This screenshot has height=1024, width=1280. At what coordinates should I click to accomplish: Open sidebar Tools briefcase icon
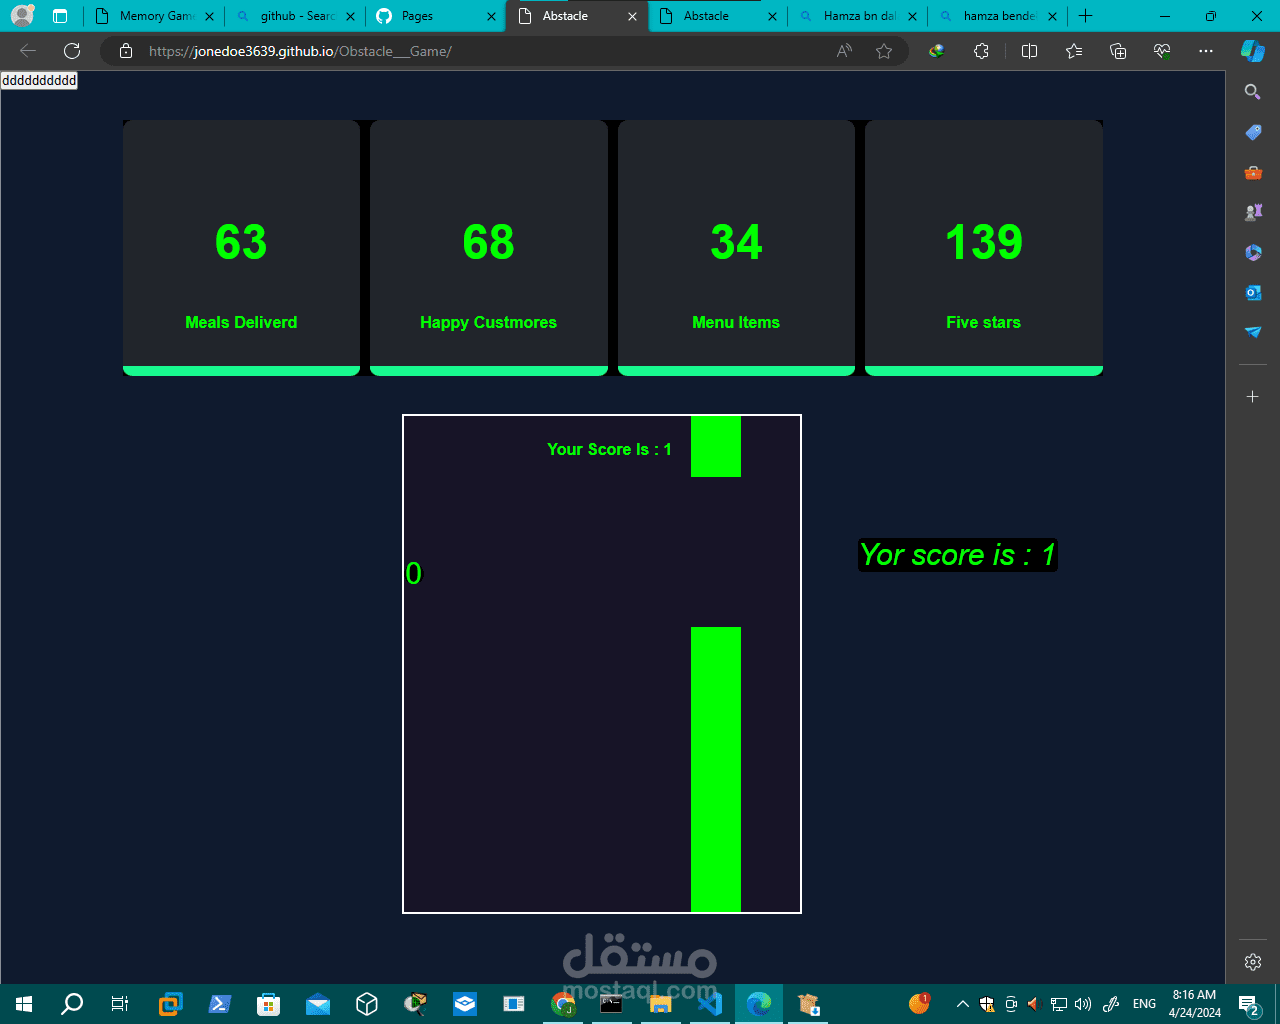pyautogui.click(x=1253, y=172)
